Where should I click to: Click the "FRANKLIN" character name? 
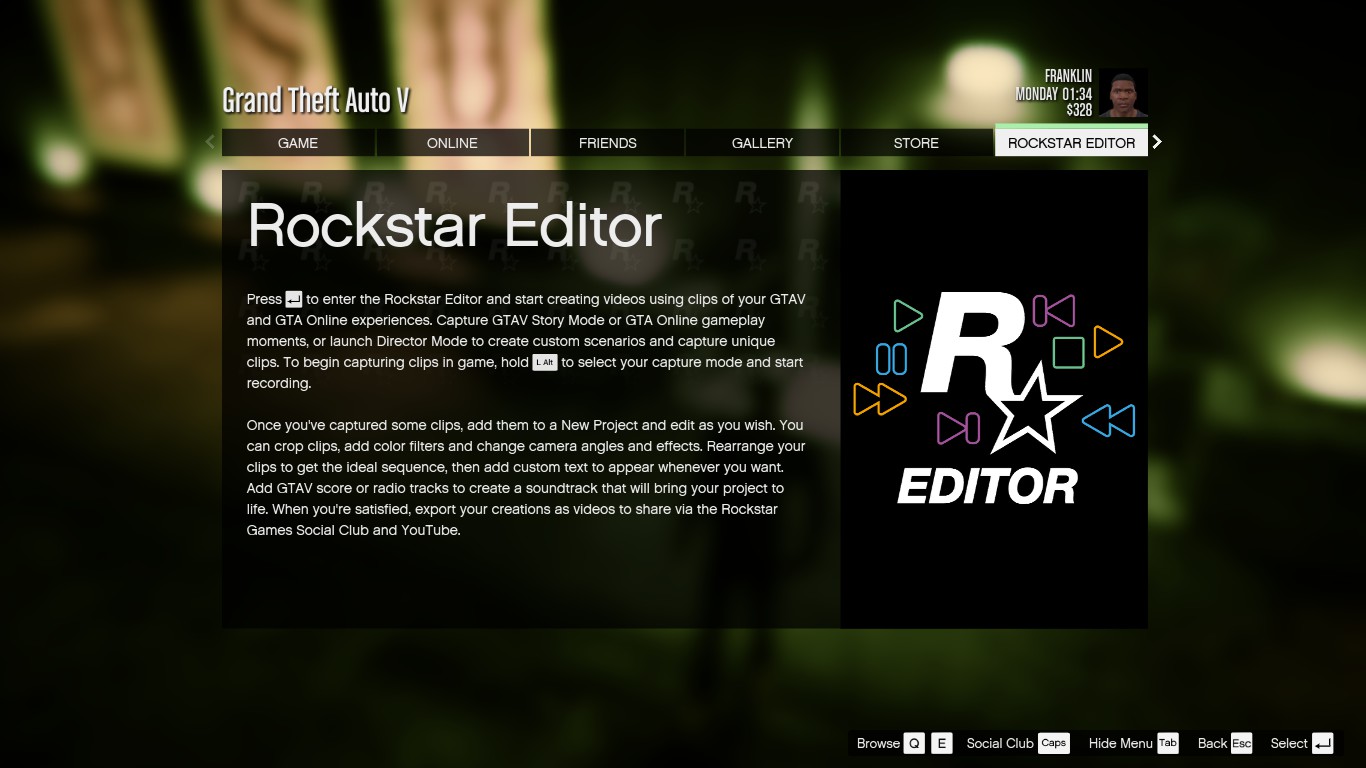point(1068,76)
